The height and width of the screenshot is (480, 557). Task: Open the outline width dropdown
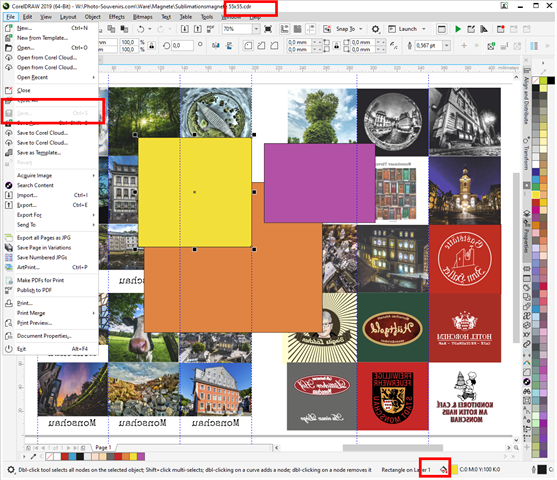click(447, 45)
